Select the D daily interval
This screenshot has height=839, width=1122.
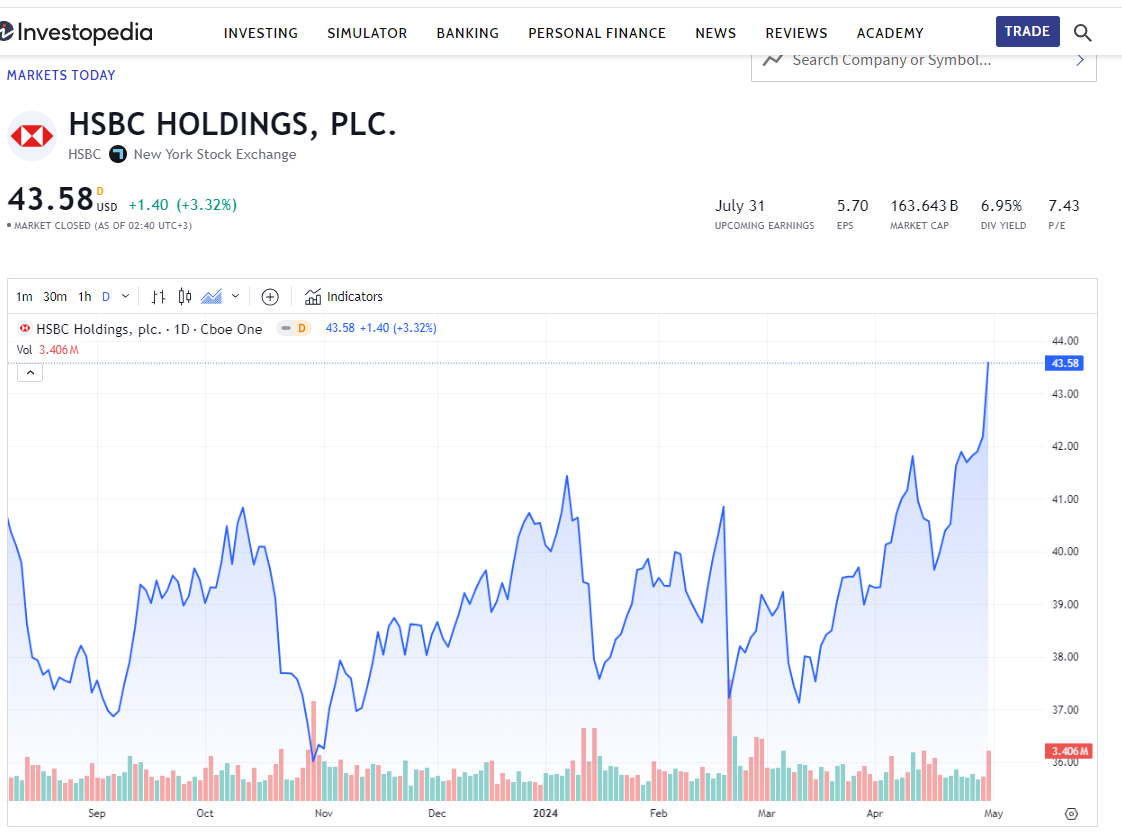106,297
